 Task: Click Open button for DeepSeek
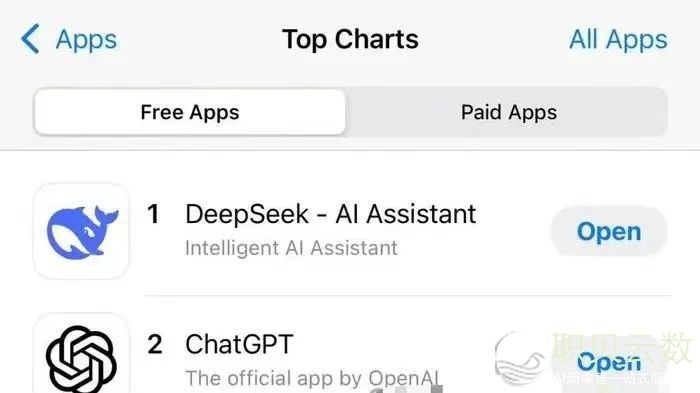point(609,231)
